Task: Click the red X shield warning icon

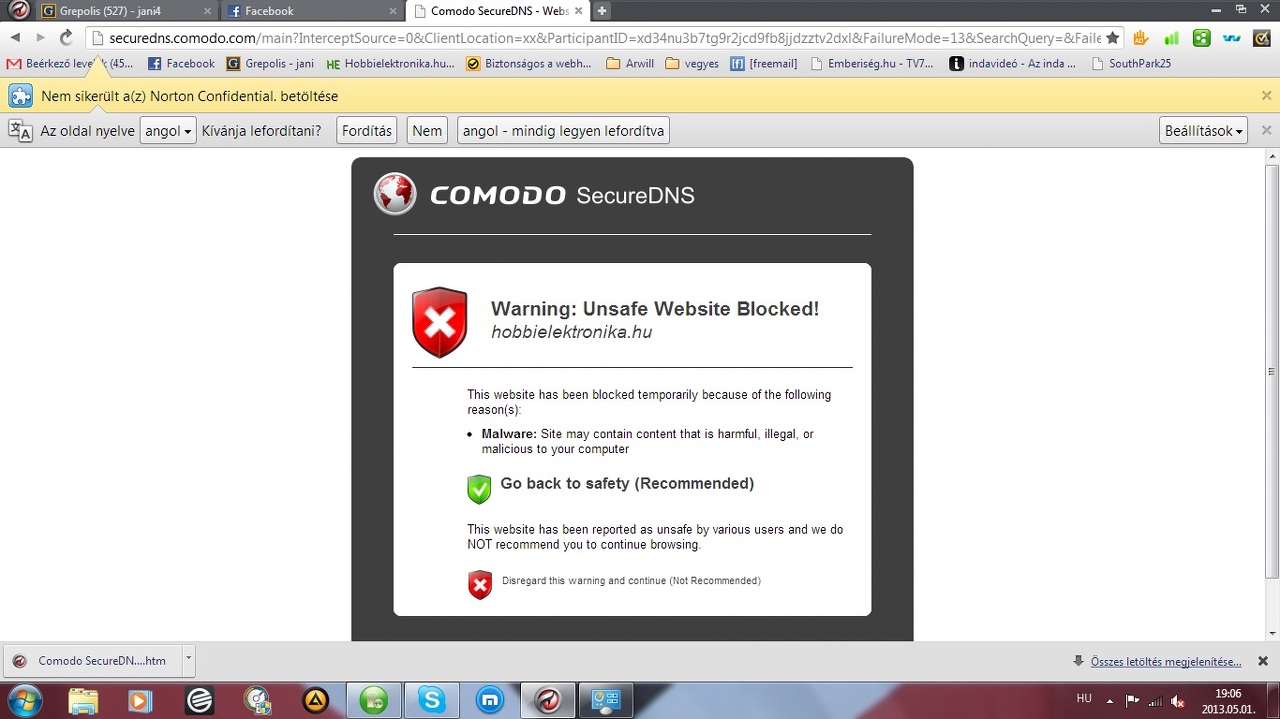Action: (x=440, y=322)
